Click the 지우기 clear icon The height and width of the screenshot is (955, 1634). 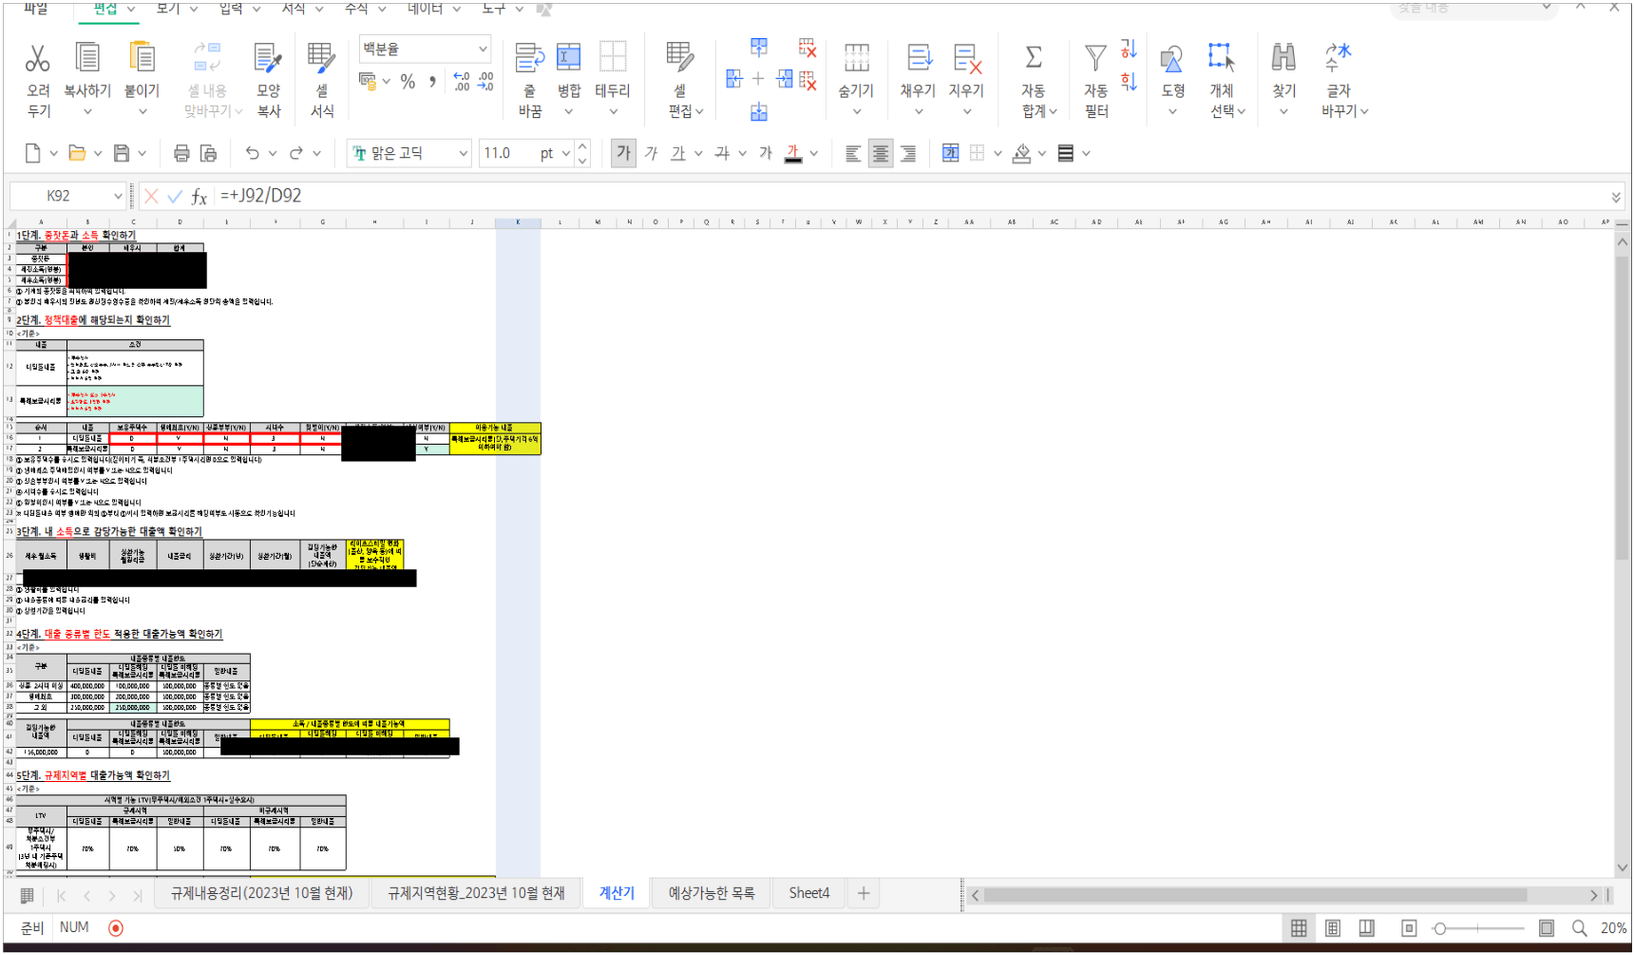click(x=966, y=58)
